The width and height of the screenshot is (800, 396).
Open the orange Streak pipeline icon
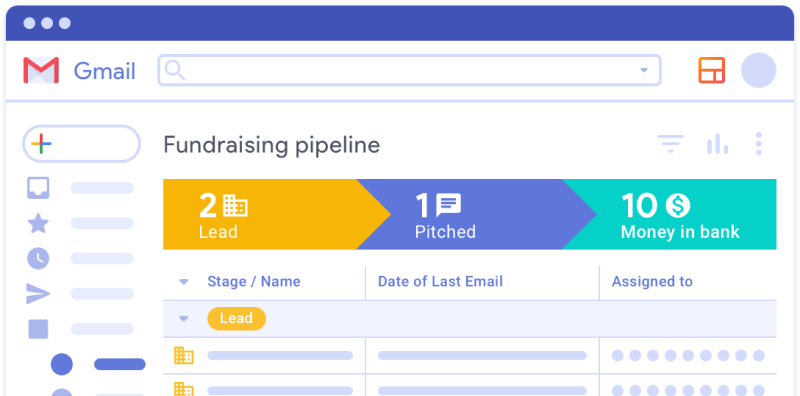tap(712, 70)
